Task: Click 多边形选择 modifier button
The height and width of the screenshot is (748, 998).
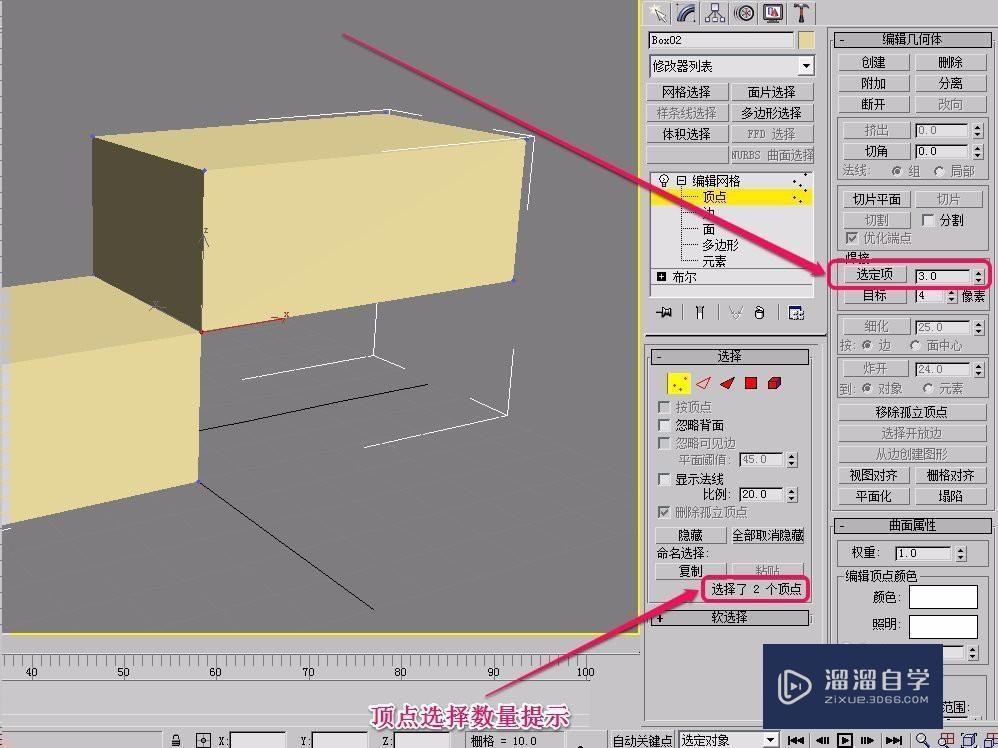Action: click(771, 113)
